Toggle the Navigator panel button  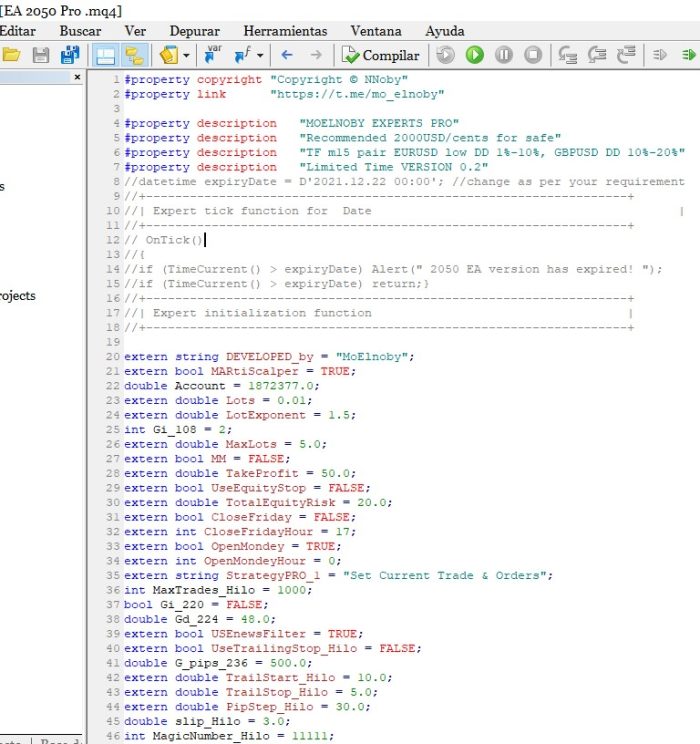(134, 56)
